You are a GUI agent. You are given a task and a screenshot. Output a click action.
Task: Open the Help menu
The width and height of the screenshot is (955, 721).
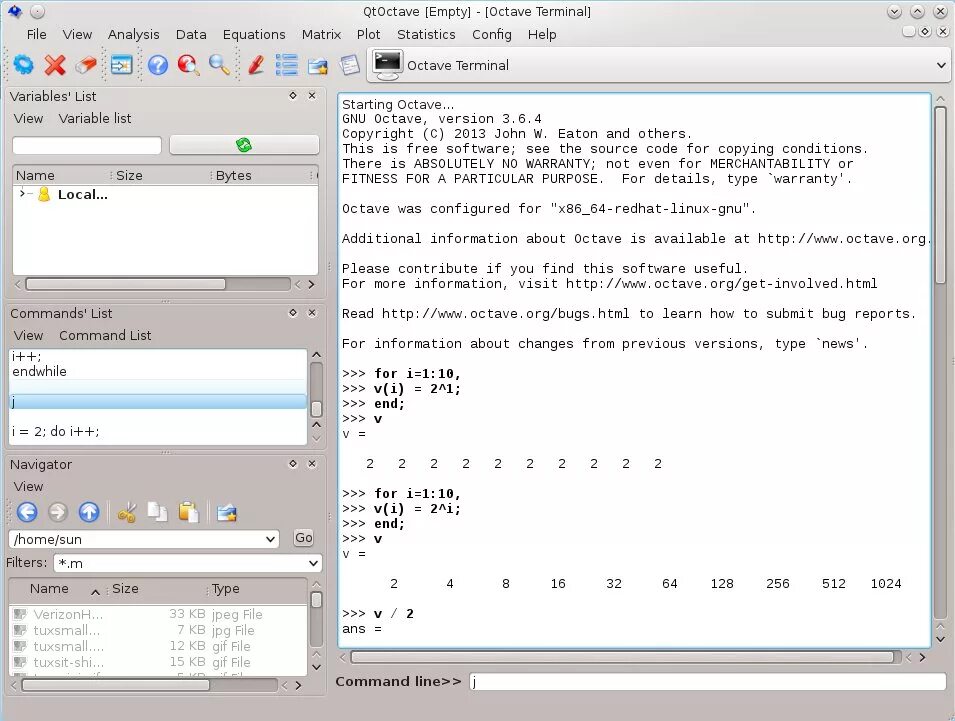[x=542, y=34]
